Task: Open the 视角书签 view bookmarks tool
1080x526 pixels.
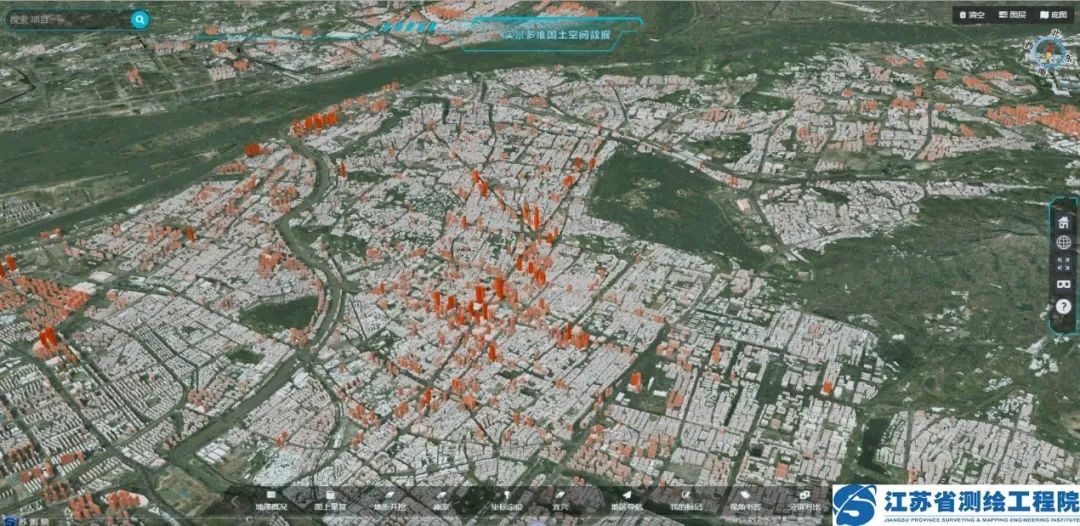Action: (x=745, y=501)
